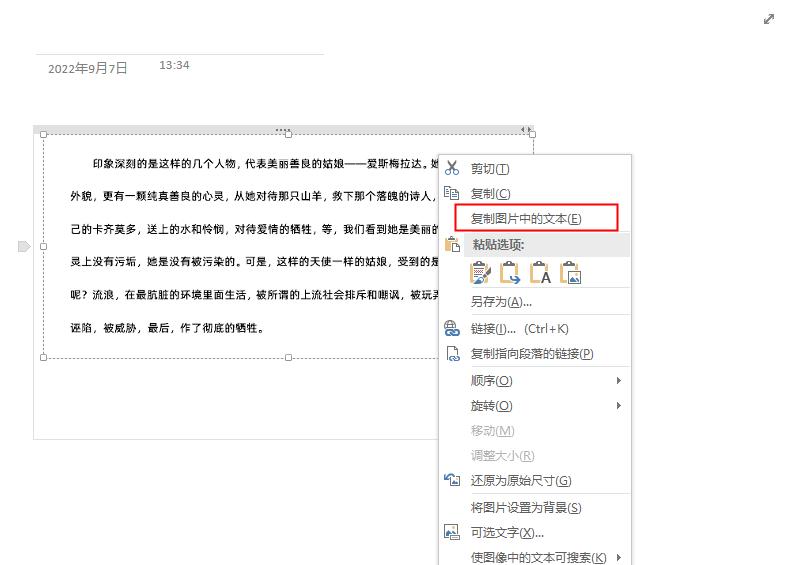
Task: Click the container width arrows handle
Action: [x=526, y=130]
